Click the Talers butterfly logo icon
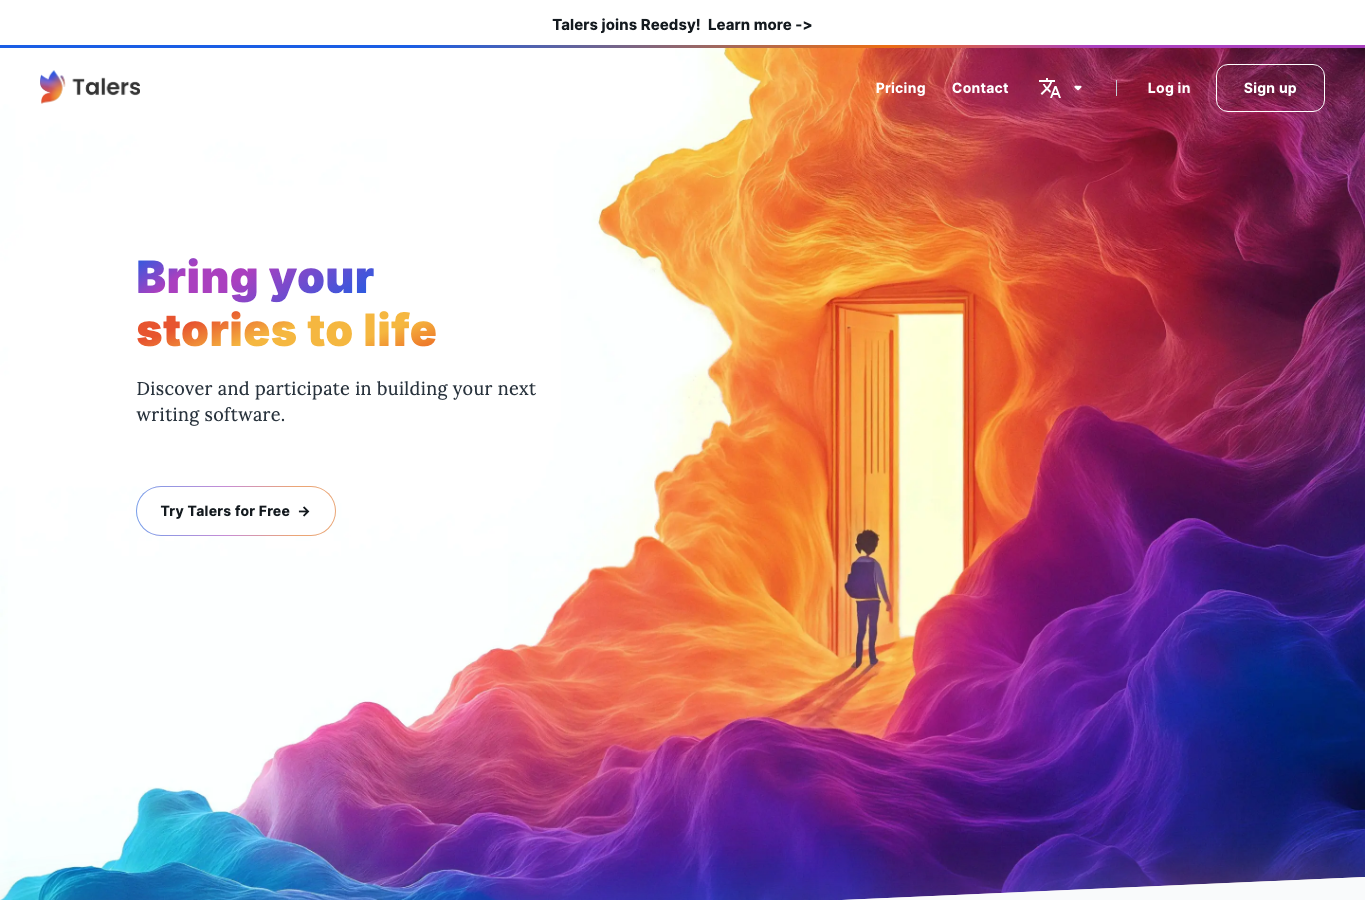Viewport: 1365px width, 900px height. pyautogui.click(x=52, y=87)
